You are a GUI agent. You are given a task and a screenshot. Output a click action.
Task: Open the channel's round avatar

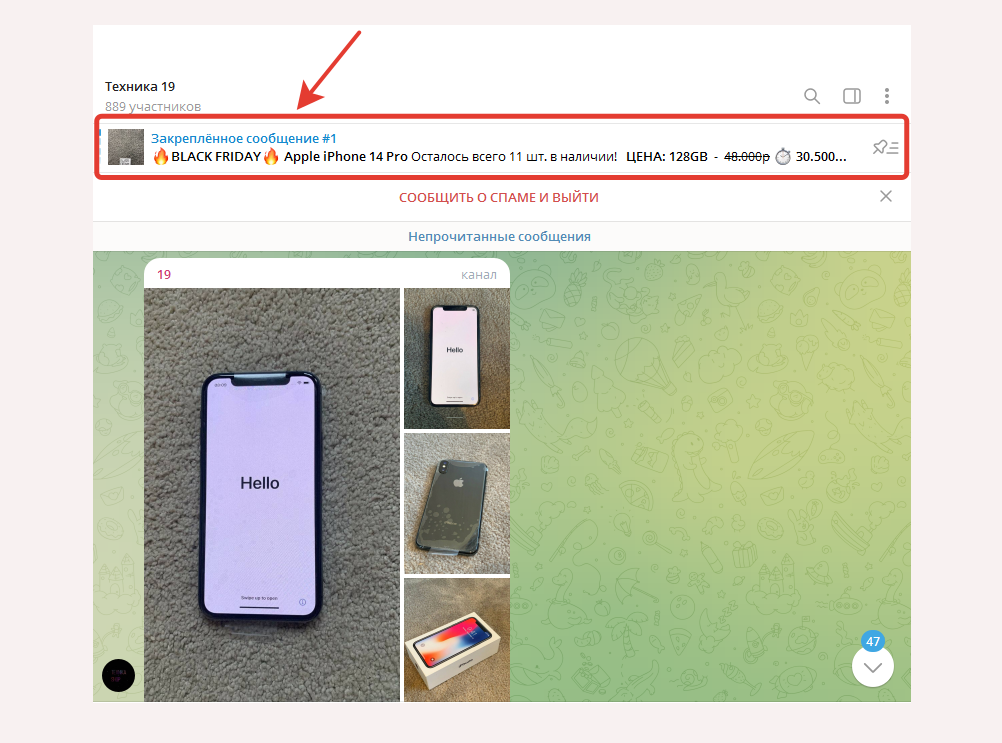click(x=118, y=675)
